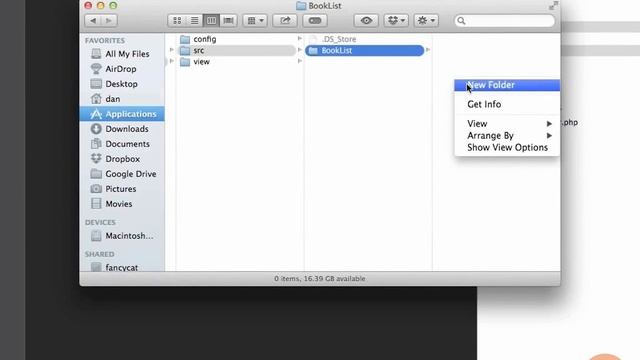Open the View submenu in context menu

pos(507,124)
